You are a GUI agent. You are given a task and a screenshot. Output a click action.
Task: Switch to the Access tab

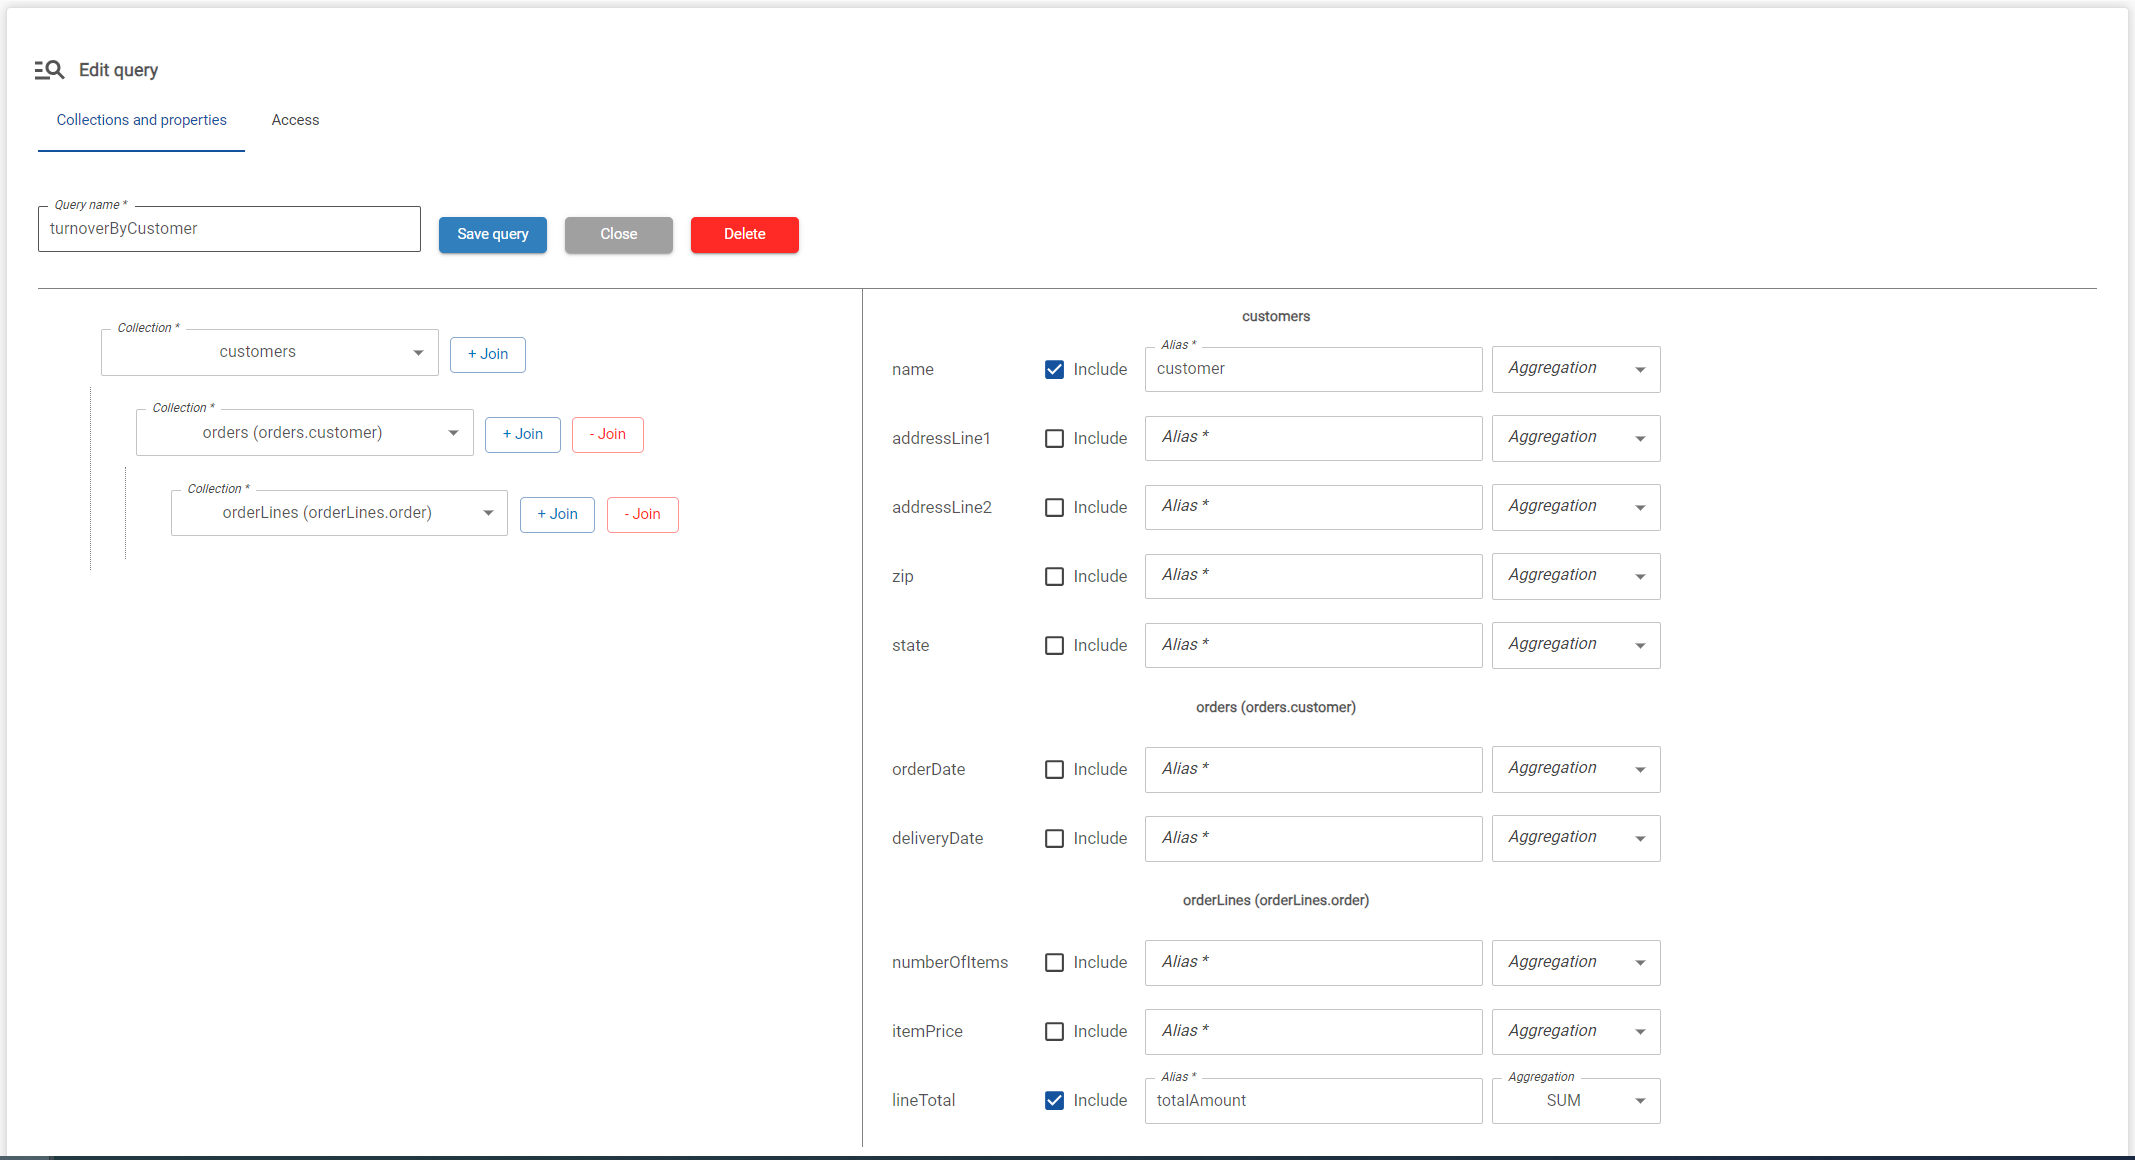[x=294, y=119]
